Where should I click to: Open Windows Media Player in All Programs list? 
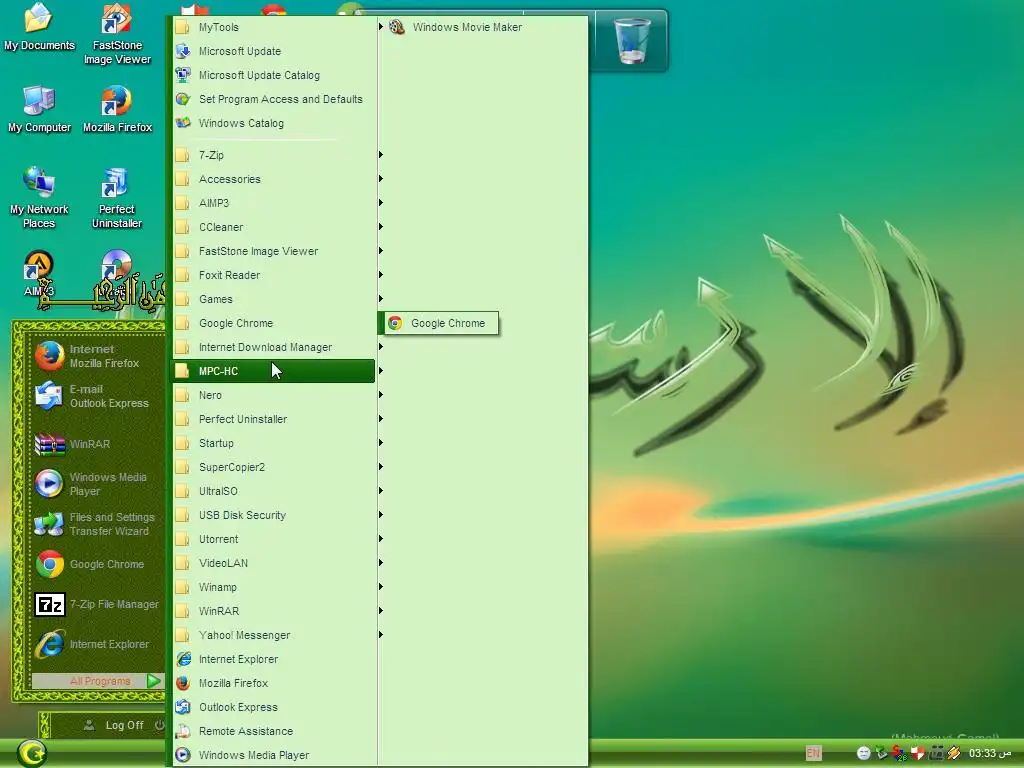click(274, 755)
